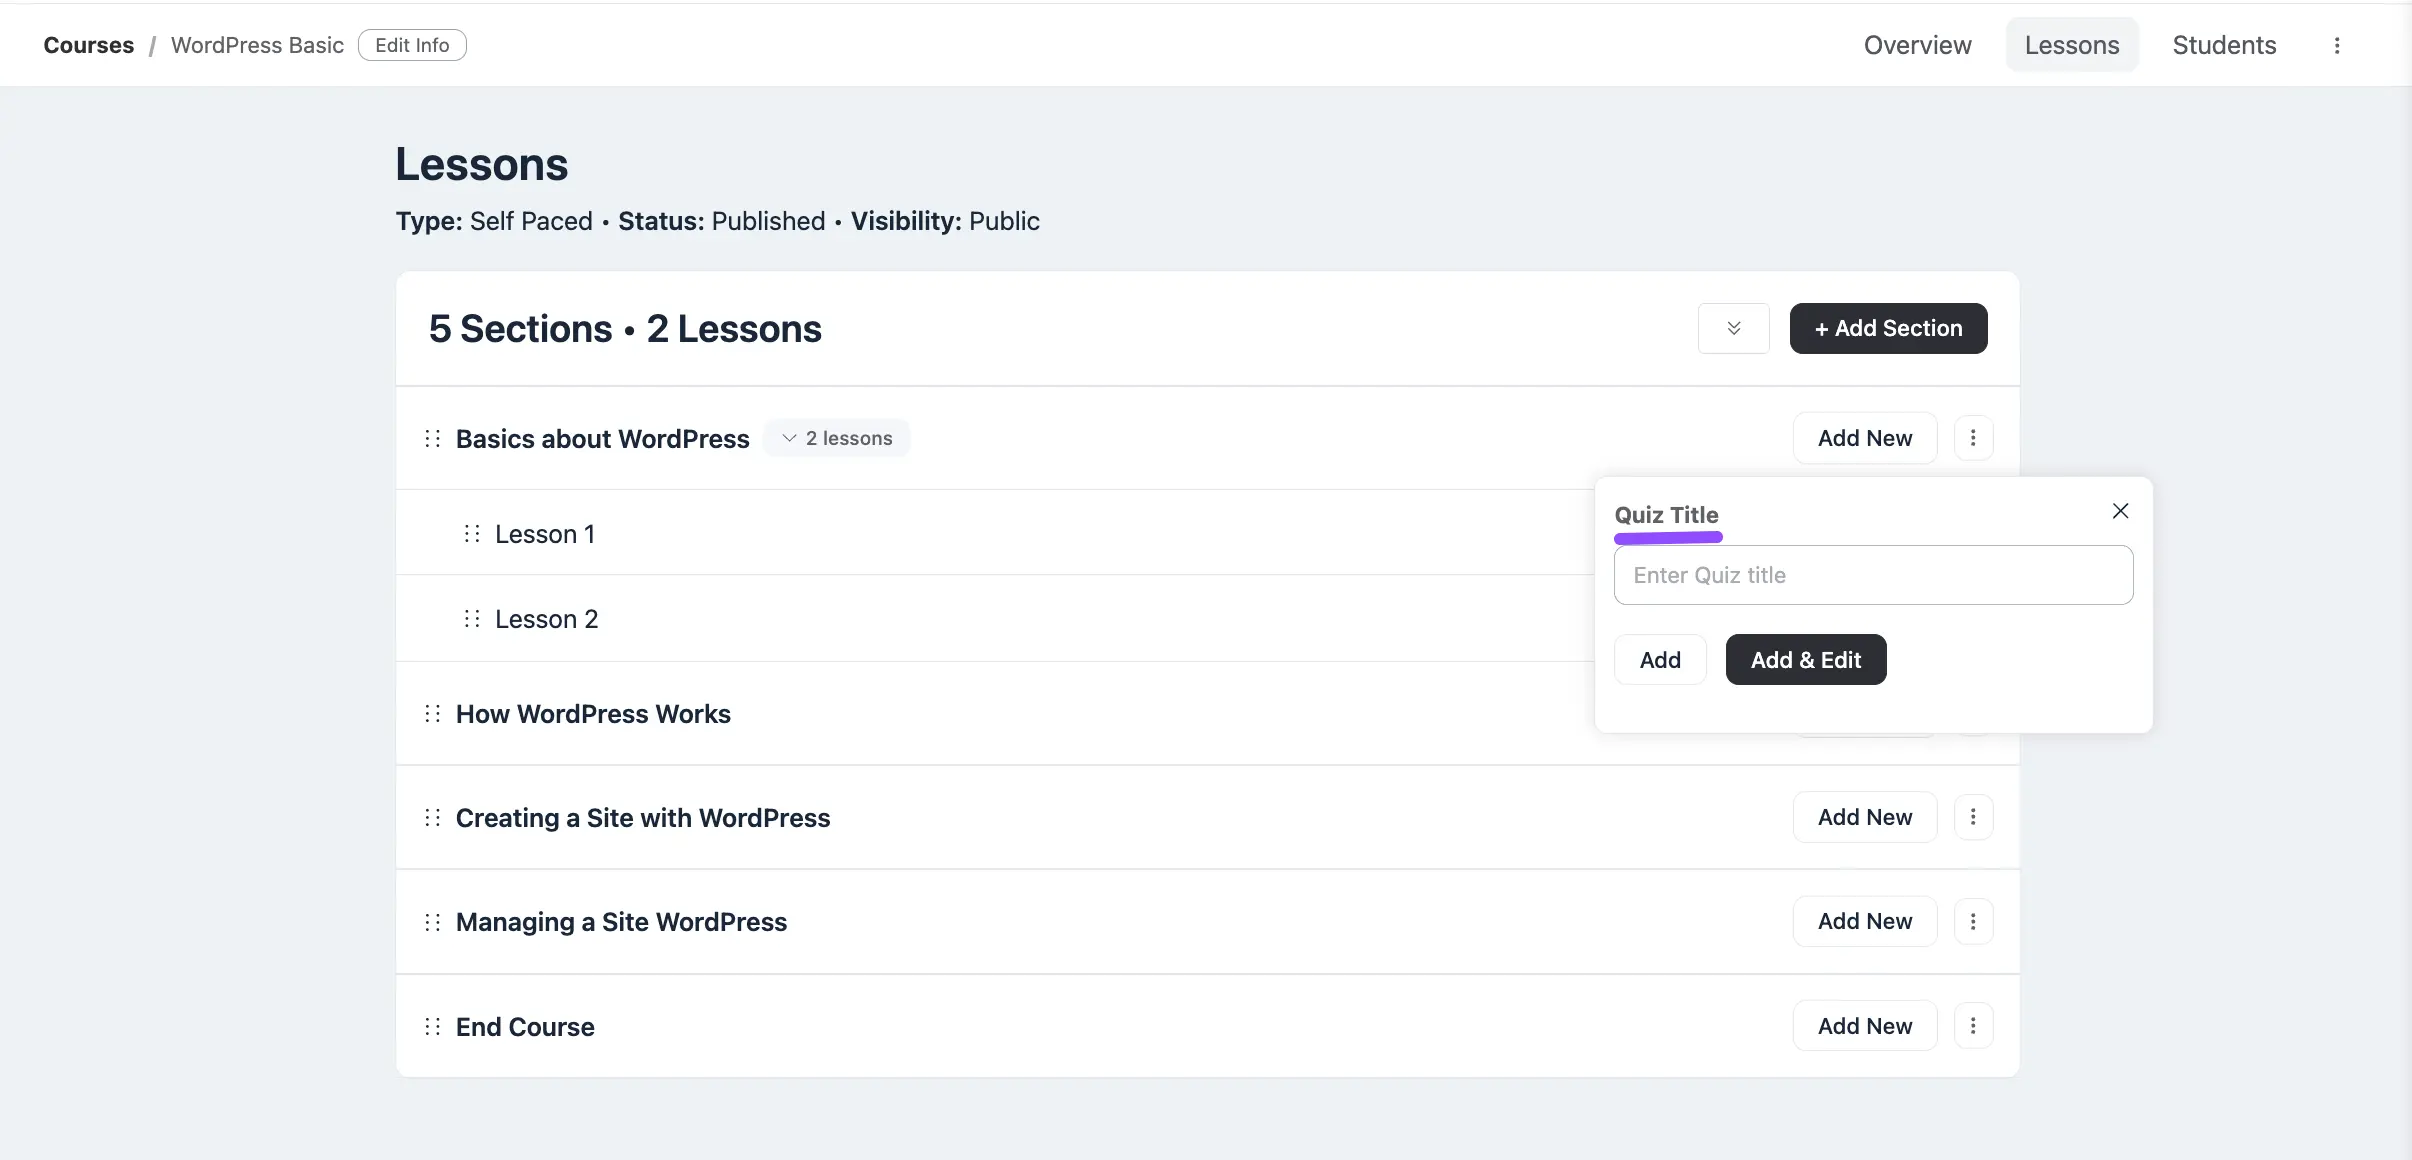Select the Basics about WordPress section title
This screenshot has height=1160, width=2412.
(602, 439)
